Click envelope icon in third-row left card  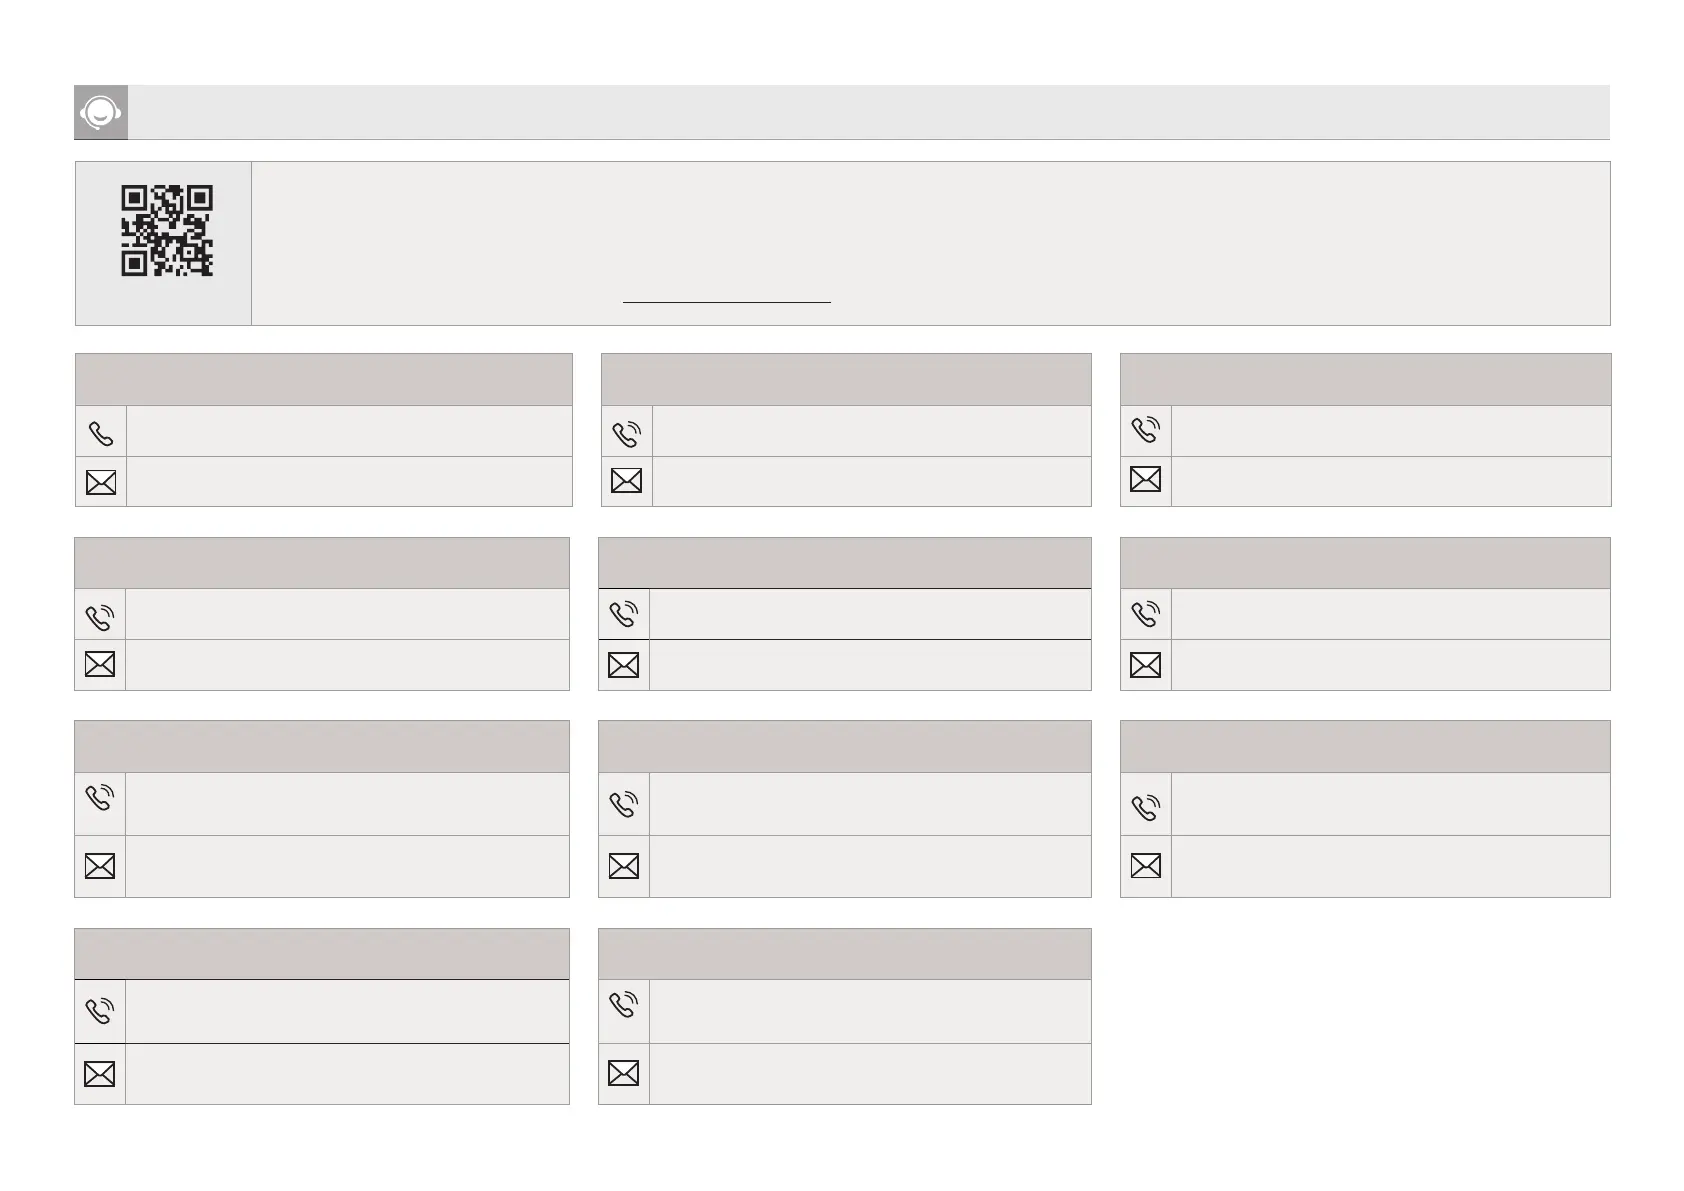[x=100, y=866]
